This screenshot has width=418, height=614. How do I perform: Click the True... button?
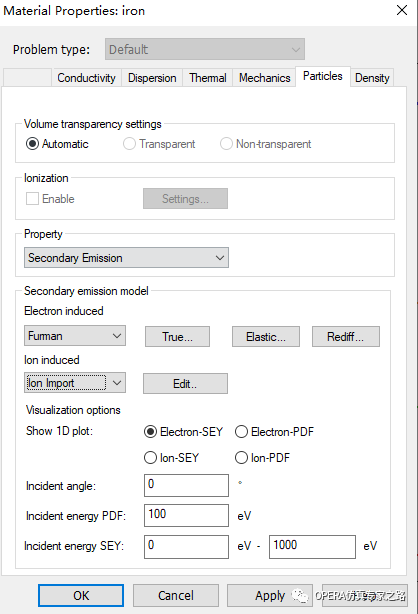click(x=177, y=337)
